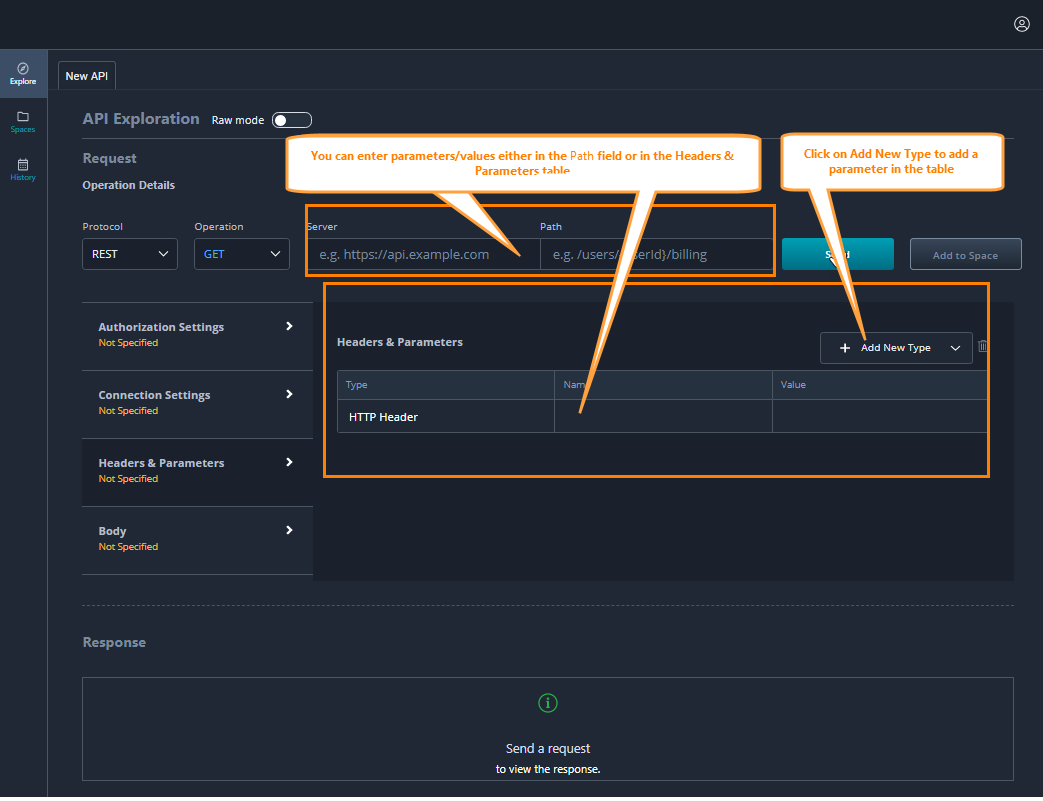Open the Operation dropdown showing GET
Viewport: 1043px width, 801px height.
point(241,254)
